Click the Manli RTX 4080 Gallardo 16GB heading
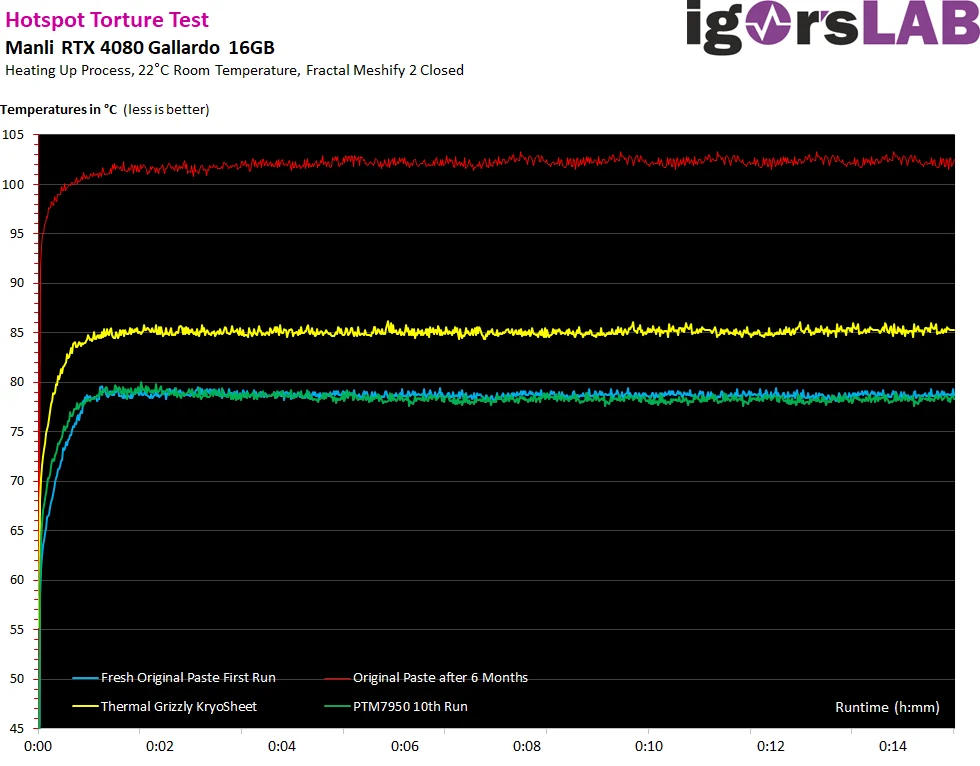The height and width of the screenshot is (766, 980). 140,47
